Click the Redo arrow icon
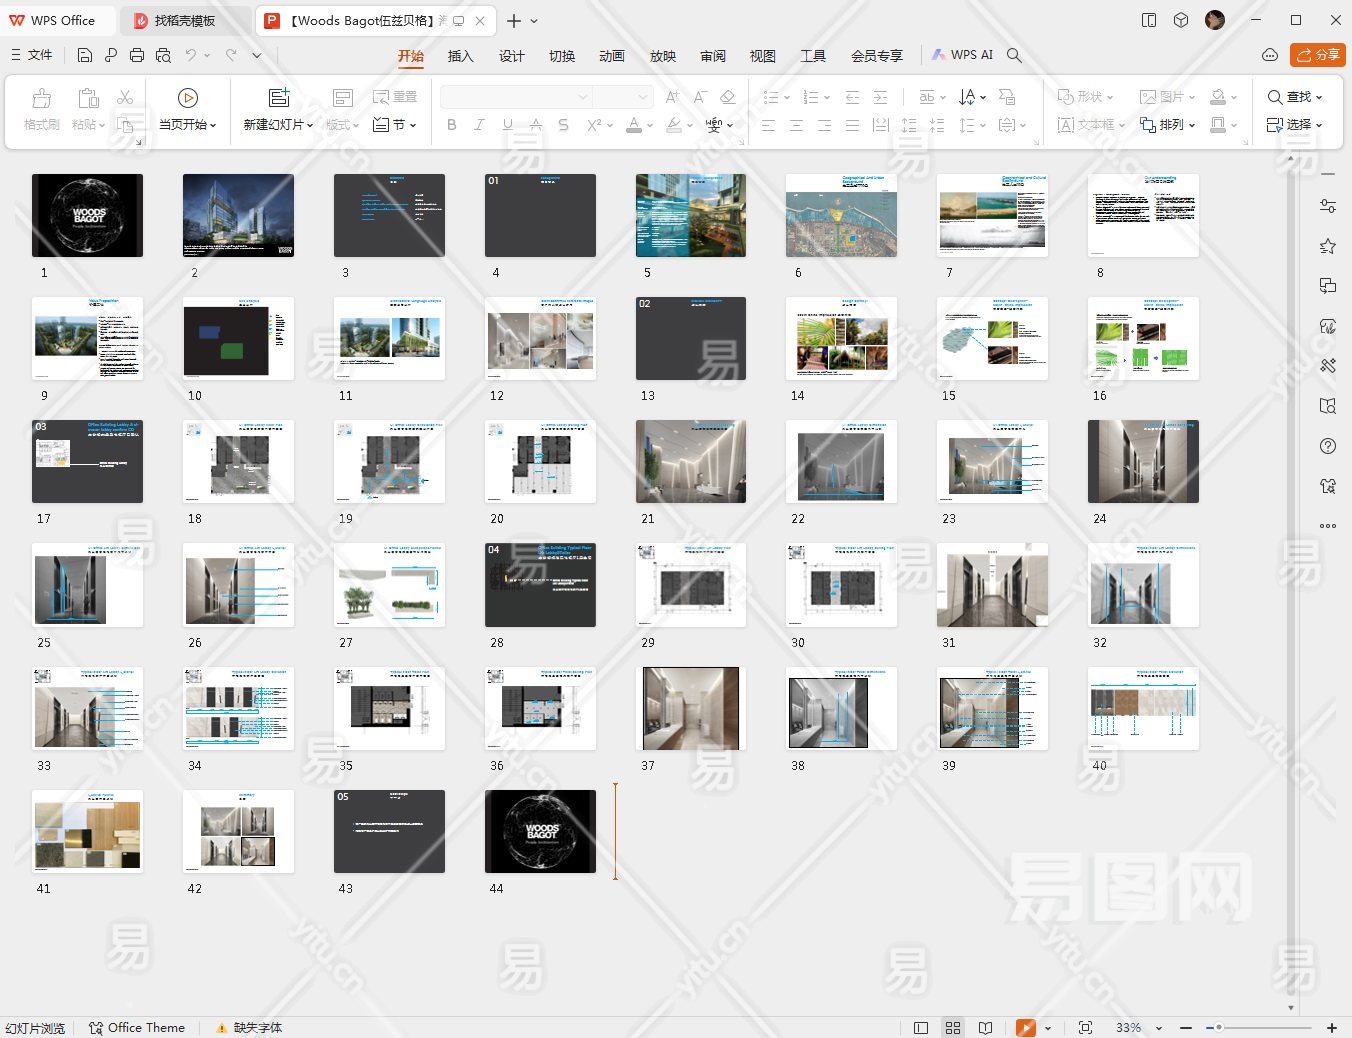This screenshot has width=1352, height=1038. [x=231, y=55]
